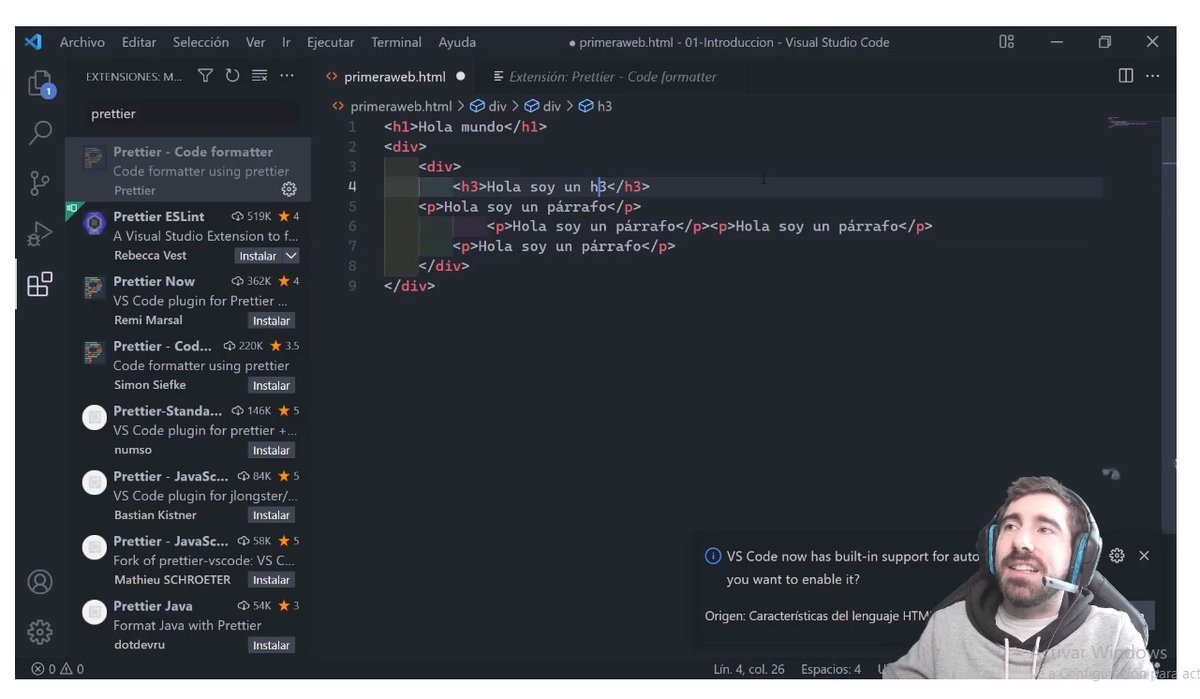Open Archivo menu
The height and width of the screenshot is (699, 1200).
point(82,42)
